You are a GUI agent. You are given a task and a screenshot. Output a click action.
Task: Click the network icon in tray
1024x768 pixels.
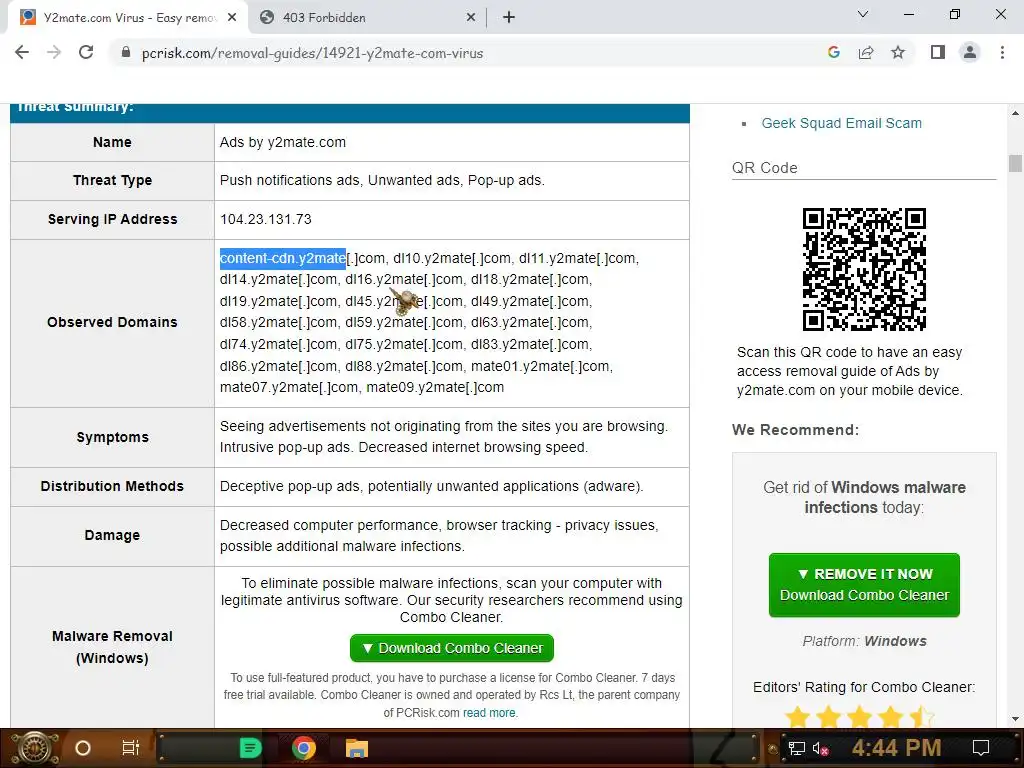[x=796, y=748]
